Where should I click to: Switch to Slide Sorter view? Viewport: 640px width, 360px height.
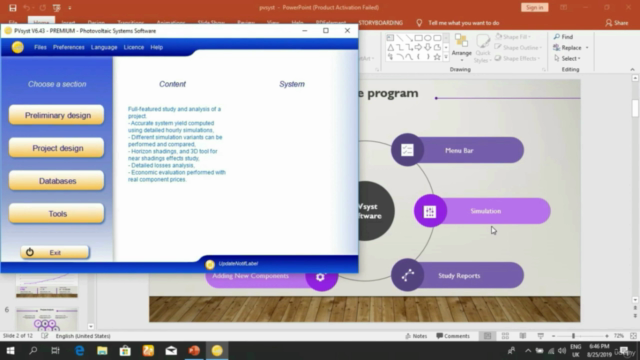pos(505,336)
